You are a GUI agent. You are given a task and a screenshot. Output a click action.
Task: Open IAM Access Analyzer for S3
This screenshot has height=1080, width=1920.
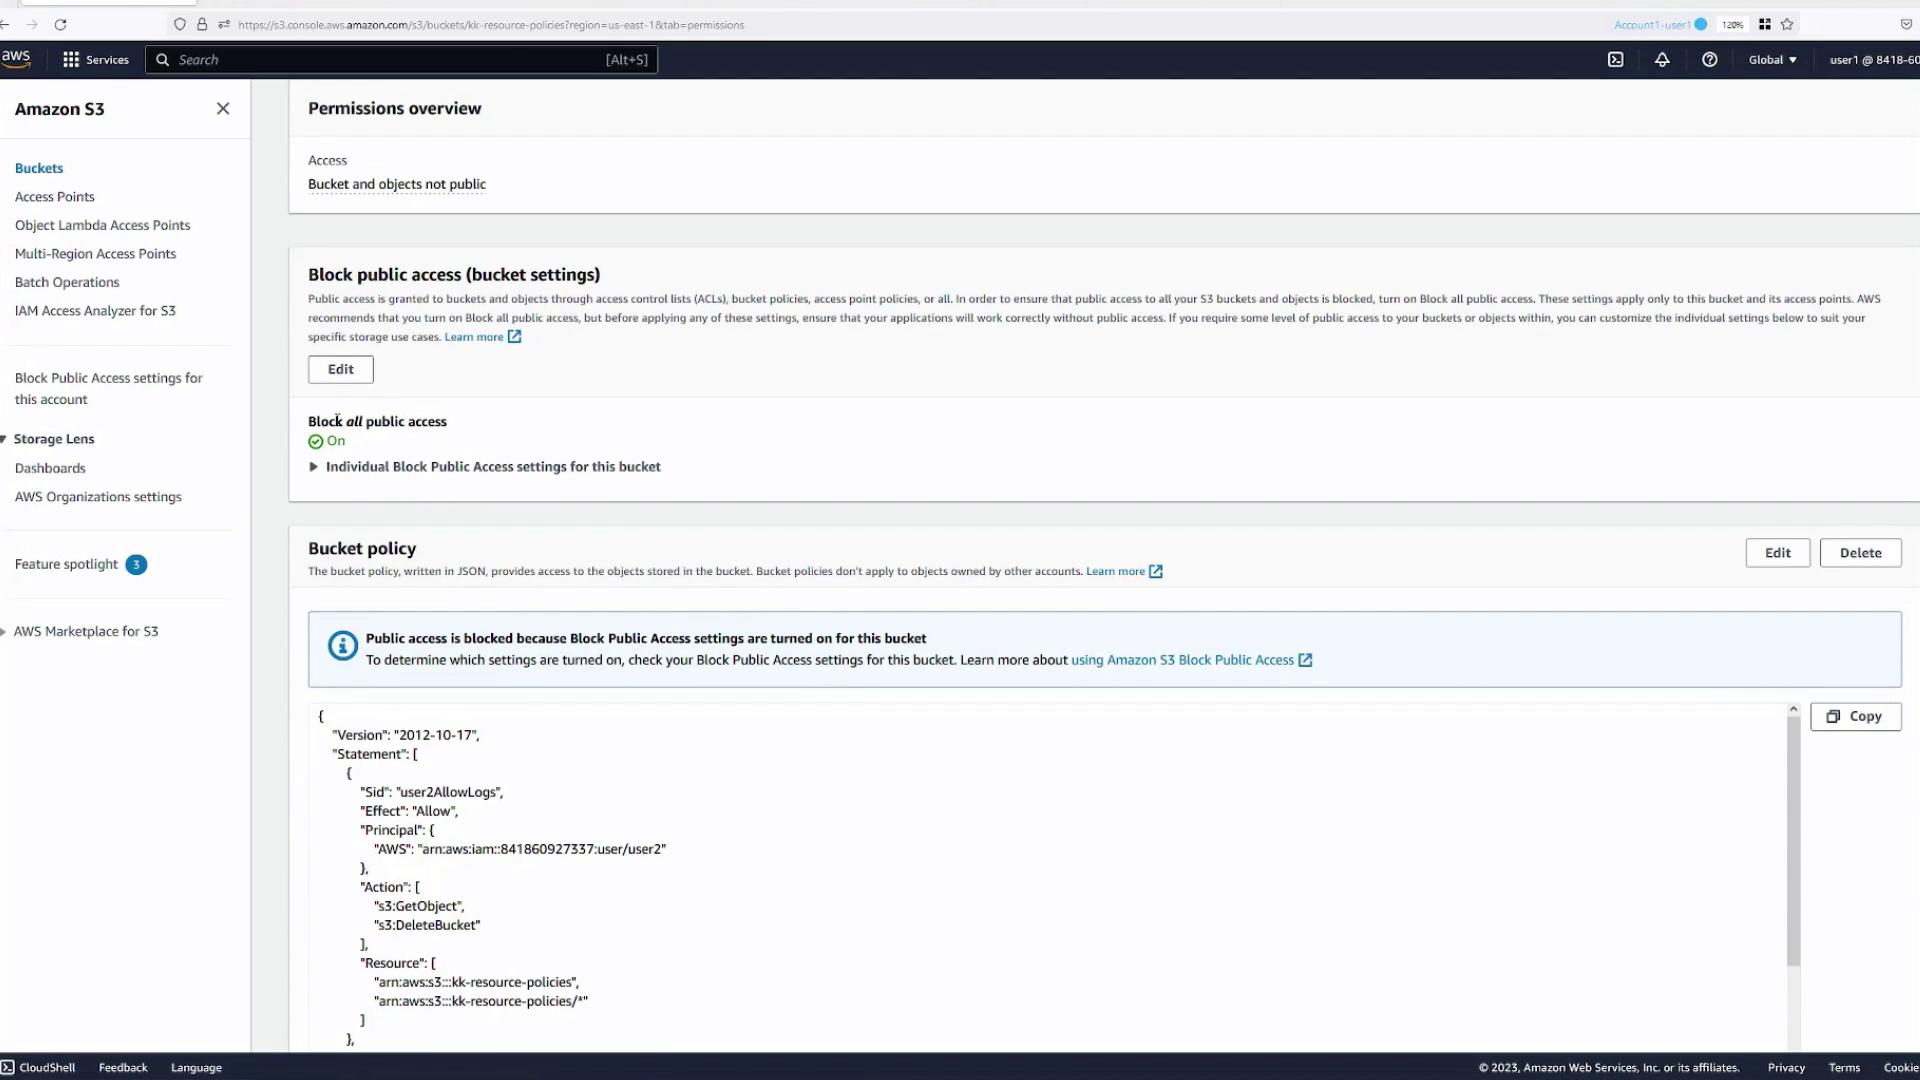(x=95, y=311)
